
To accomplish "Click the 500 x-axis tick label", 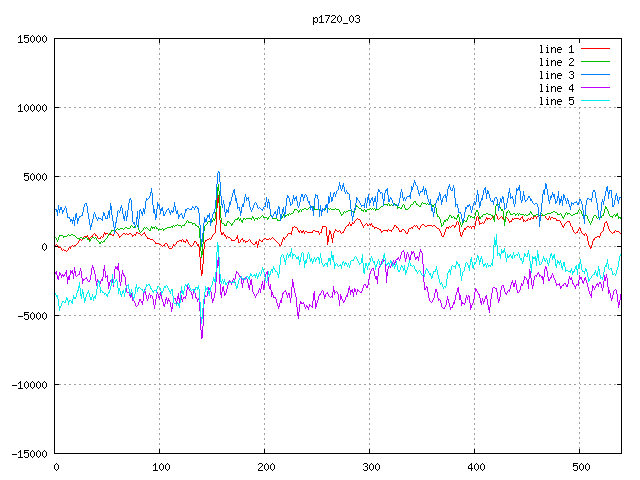I will tap(580, 467).
